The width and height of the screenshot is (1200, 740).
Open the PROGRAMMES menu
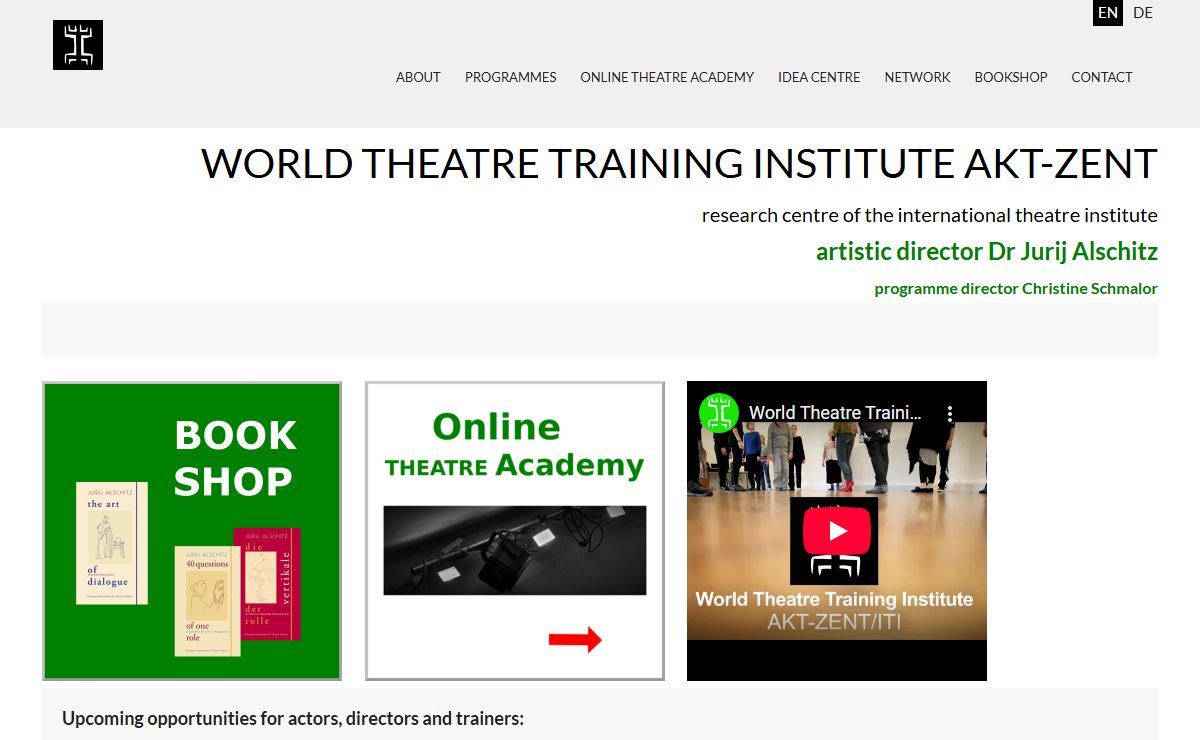pos(510,77)
